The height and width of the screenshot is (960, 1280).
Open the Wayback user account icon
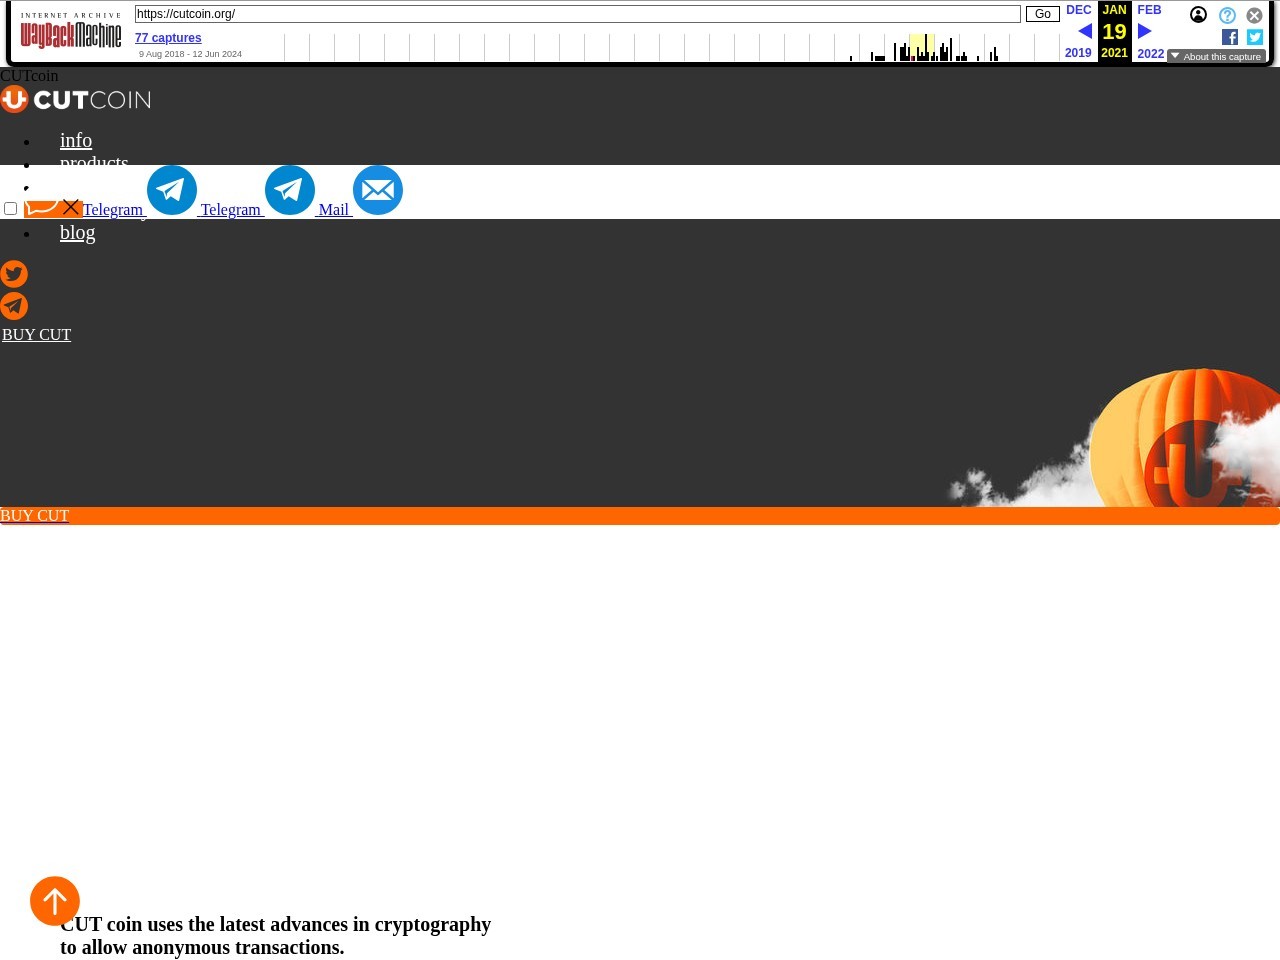1198,15
